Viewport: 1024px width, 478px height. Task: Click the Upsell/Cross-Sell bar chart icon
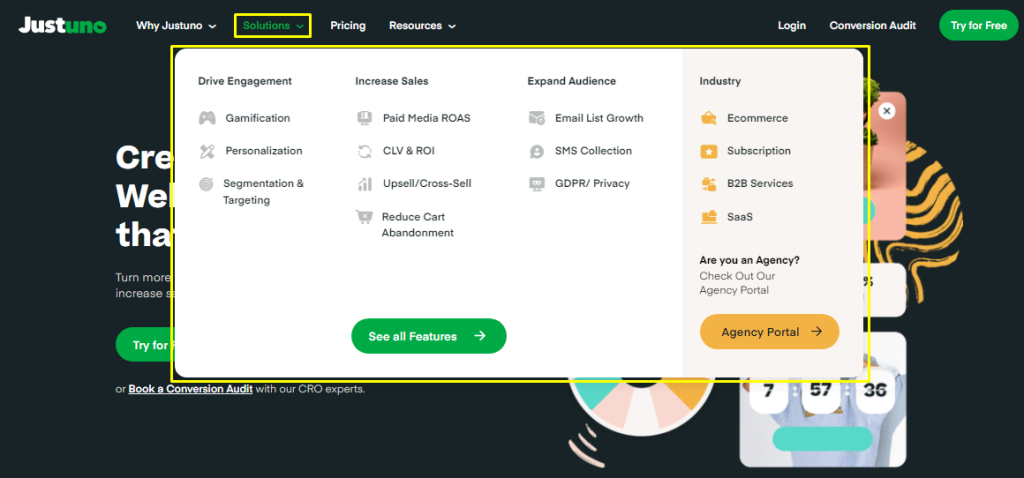(x=364, y=184)
